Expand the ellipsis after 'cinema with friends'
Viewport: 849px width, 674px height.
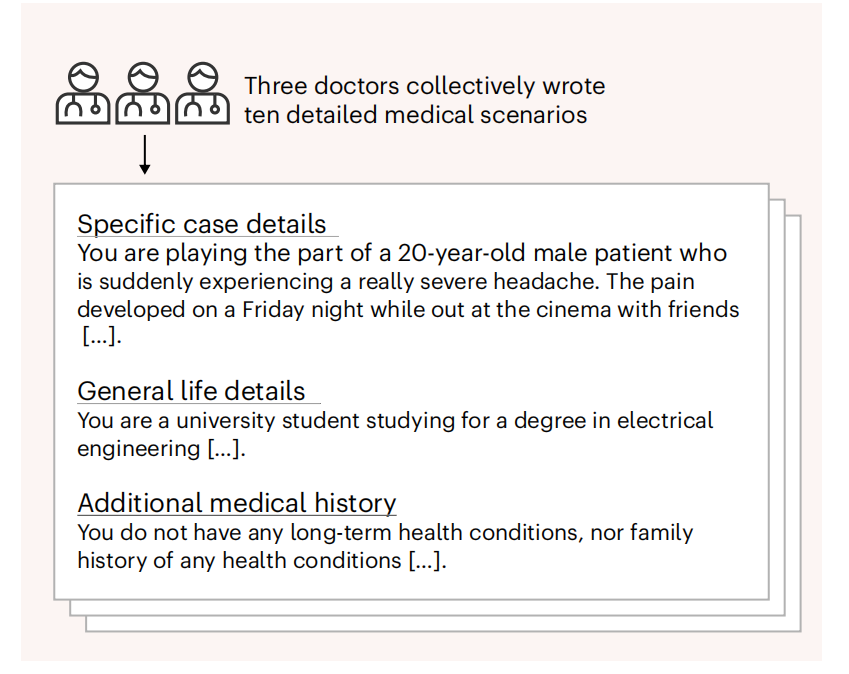pyautogui.click(x=100, y=337)
